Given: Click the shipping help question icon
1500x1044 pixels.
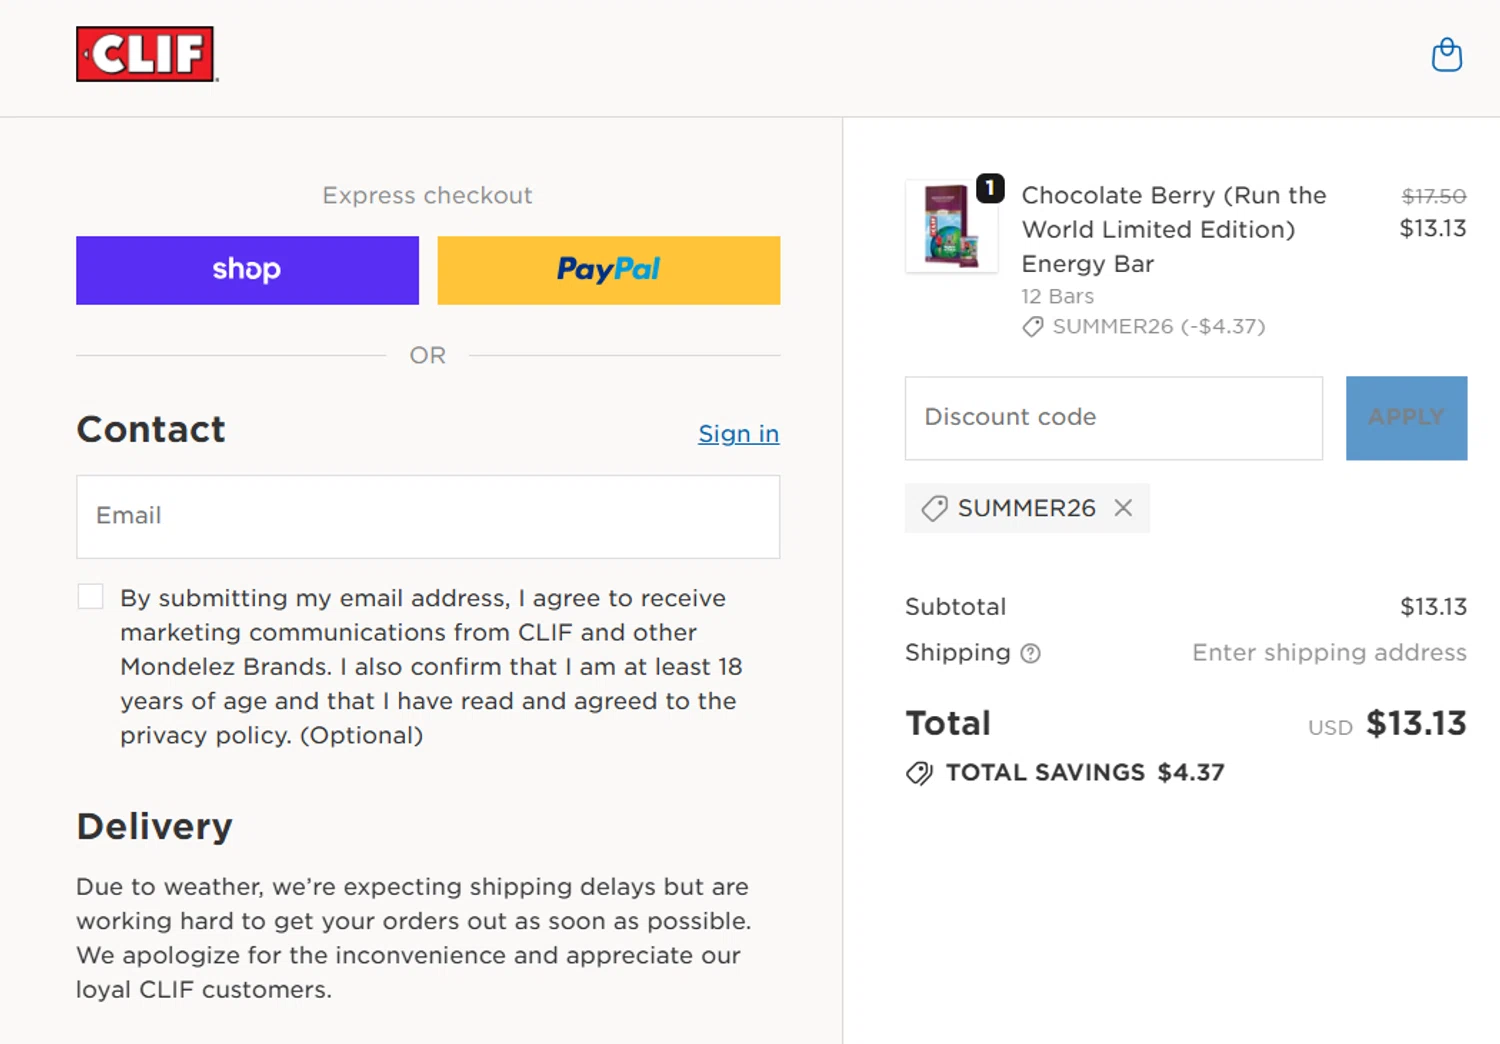Looking at the screenshot, I should click(x=1030, y=653).
